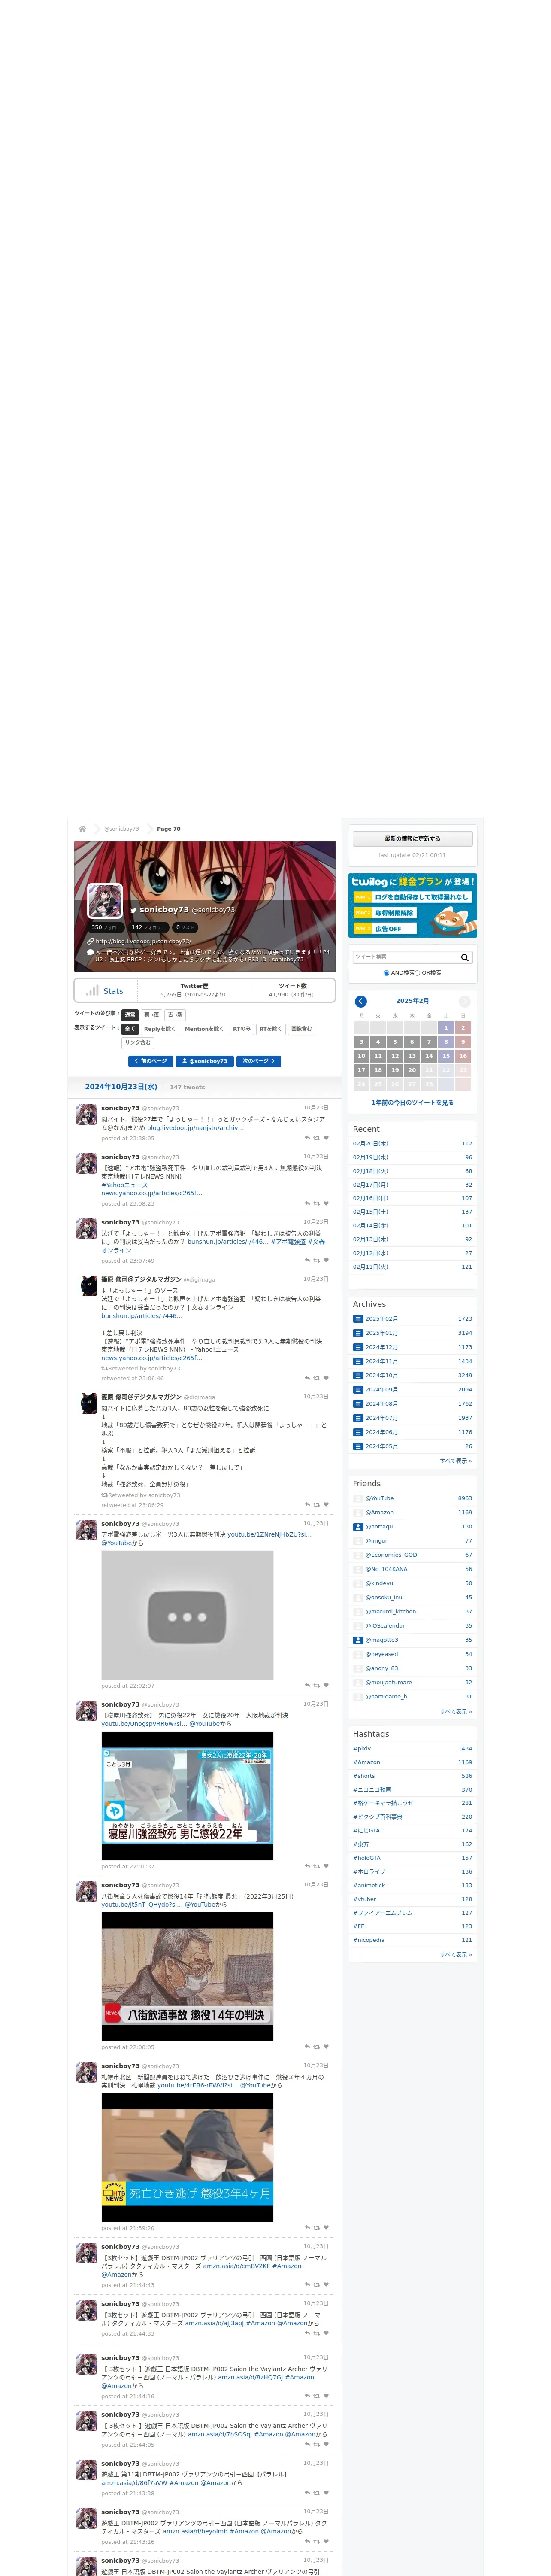Open the sonicboy73 profile avatar
Viewport: 551px width, 2576px height.
click(x=105, y=901)
